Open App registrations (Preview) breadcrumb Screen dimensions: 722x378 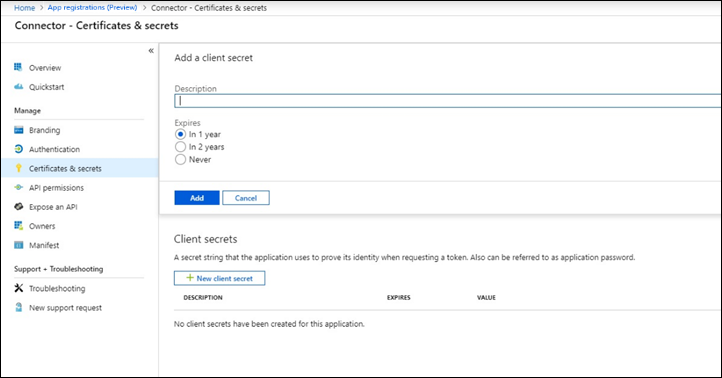pyautogui.click(x=92, y=8)
